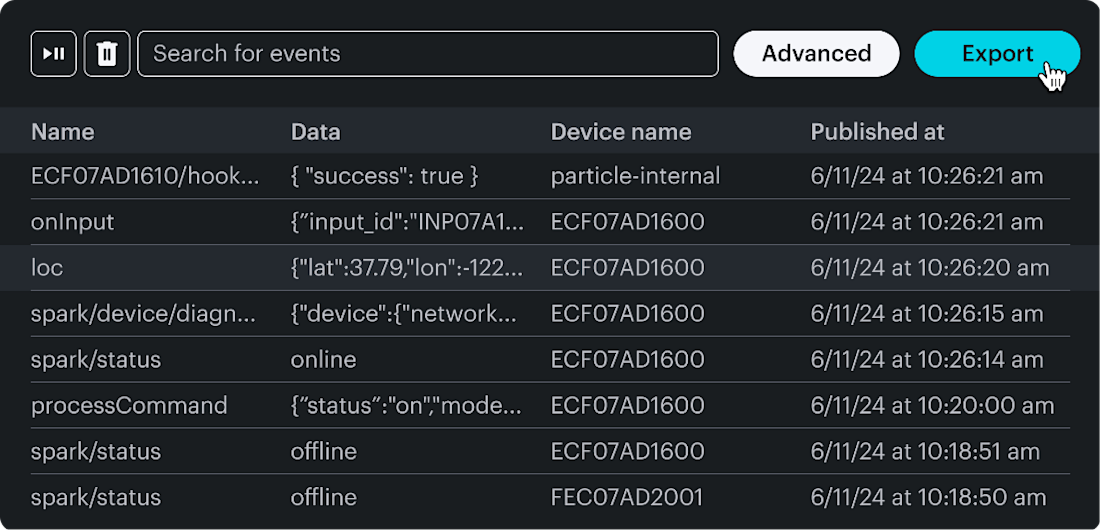Click the loc event's lat/lon data

pyautogui.click(x=406, y=268)
